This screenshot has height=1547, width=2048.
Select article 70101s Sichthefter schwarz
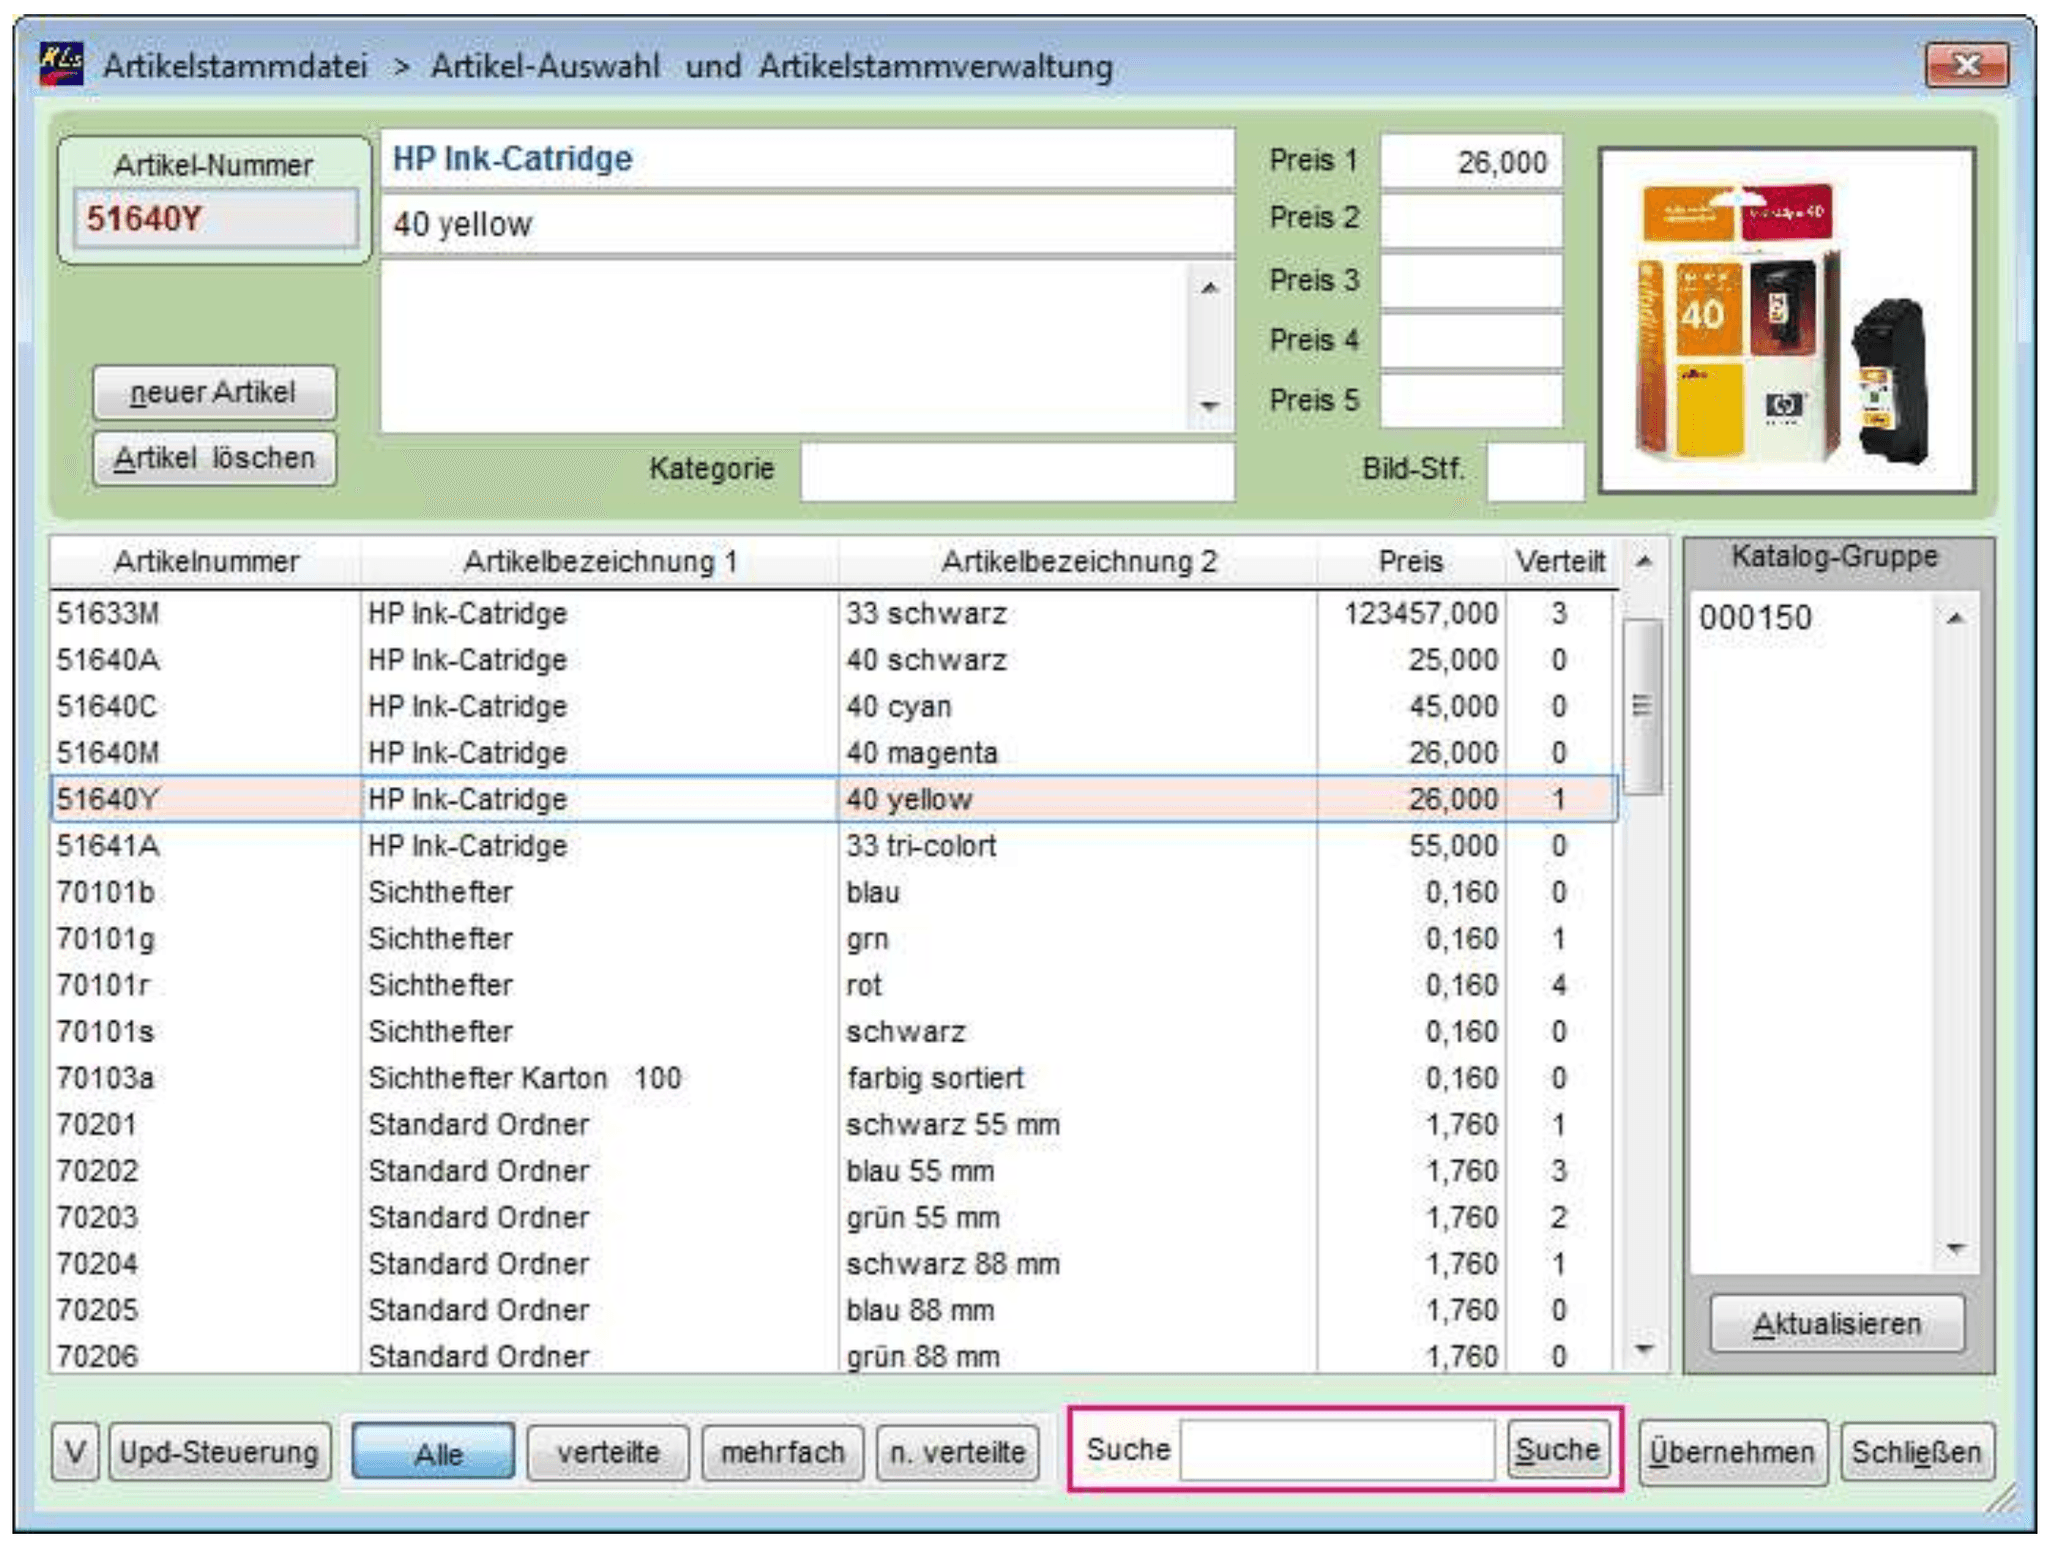[x=832, y=1031]
